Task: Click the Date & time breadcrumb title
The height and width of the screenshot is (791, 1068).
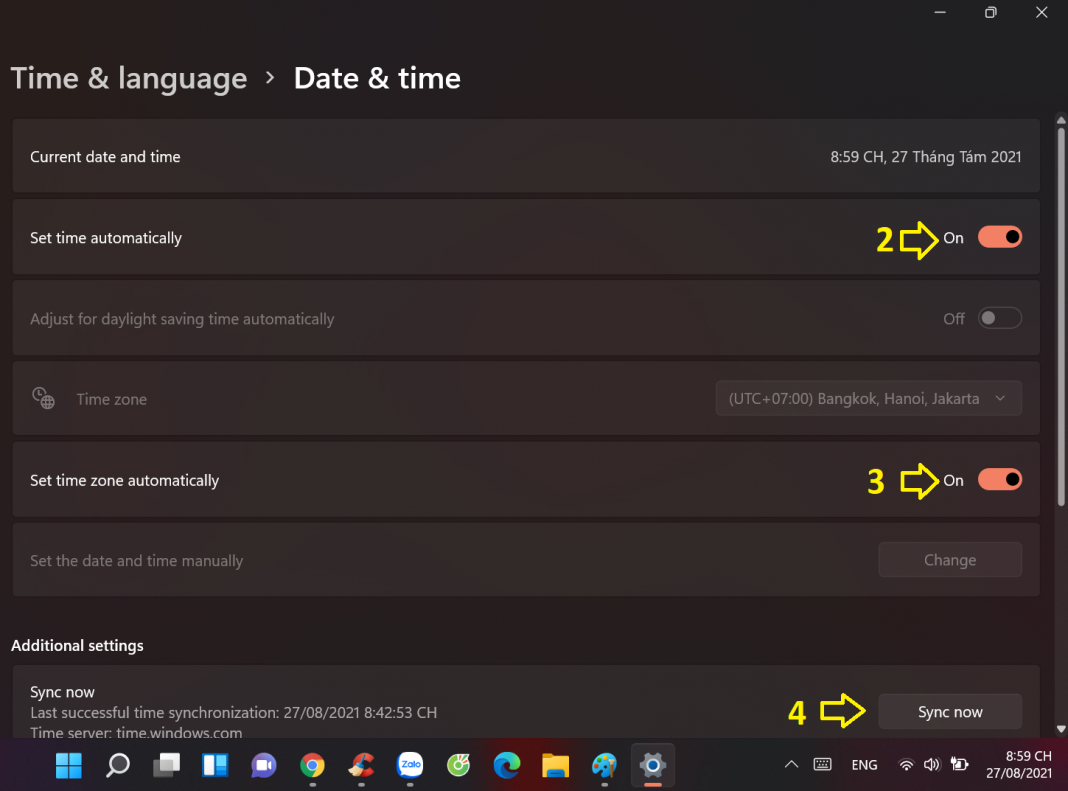Action: (377, 78)
